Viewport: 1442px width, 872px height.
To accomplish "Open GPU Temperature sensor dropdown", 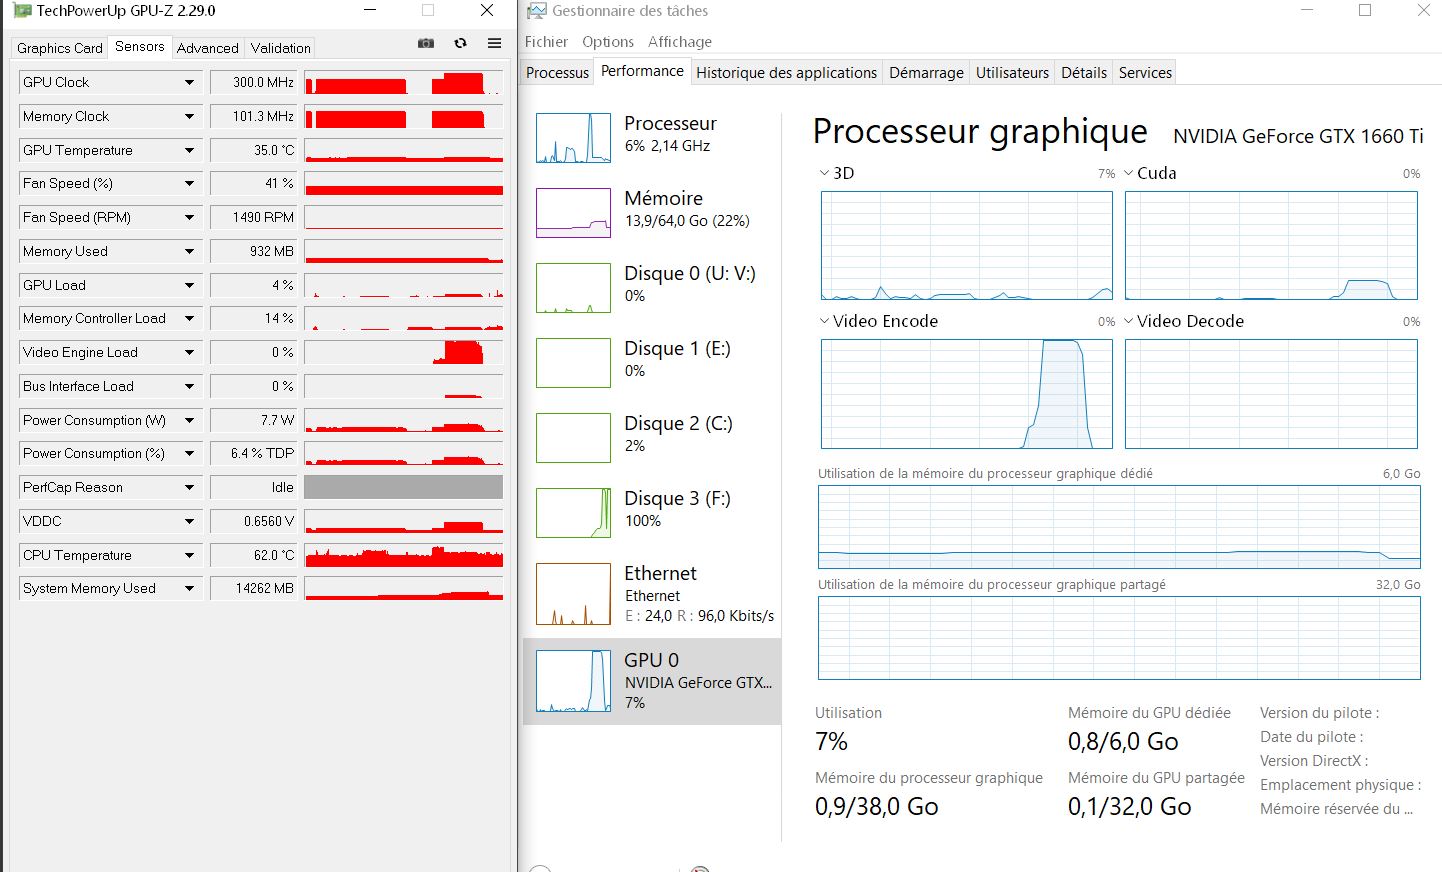I will [189, 150].
